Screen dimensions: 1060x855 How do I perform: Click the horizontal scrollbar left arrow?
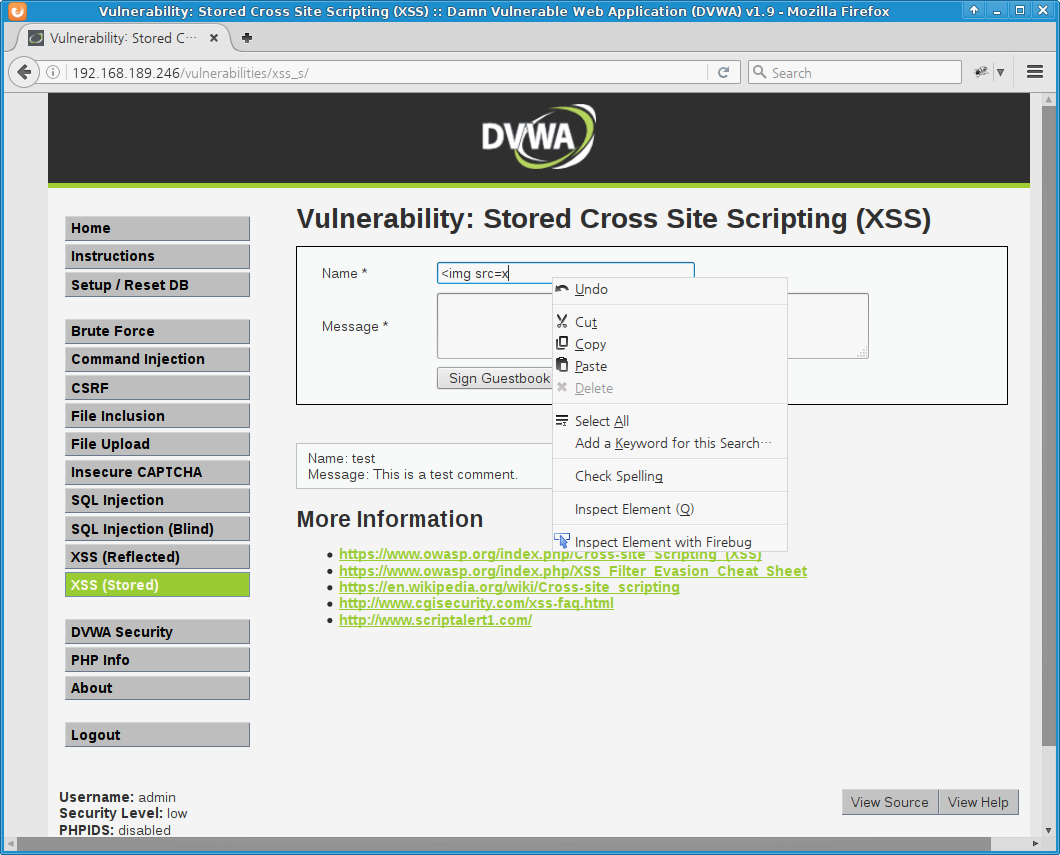click(9, 844)
